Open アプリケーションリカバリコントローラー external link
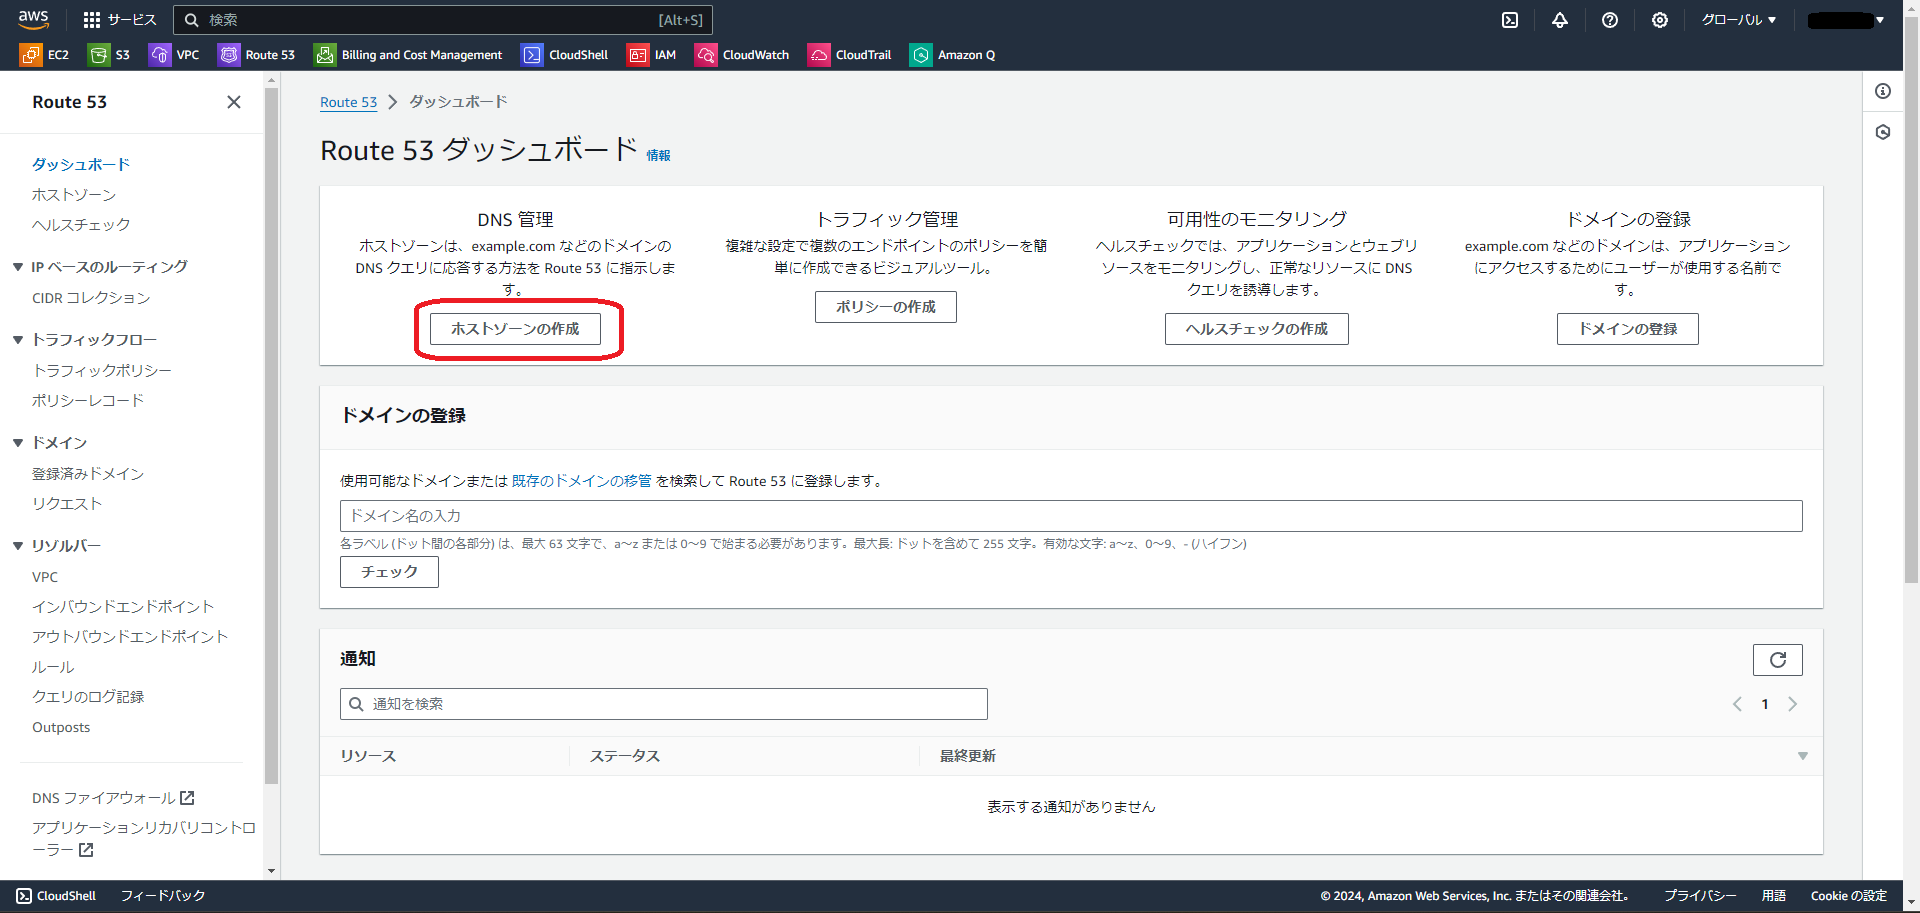 144,839
